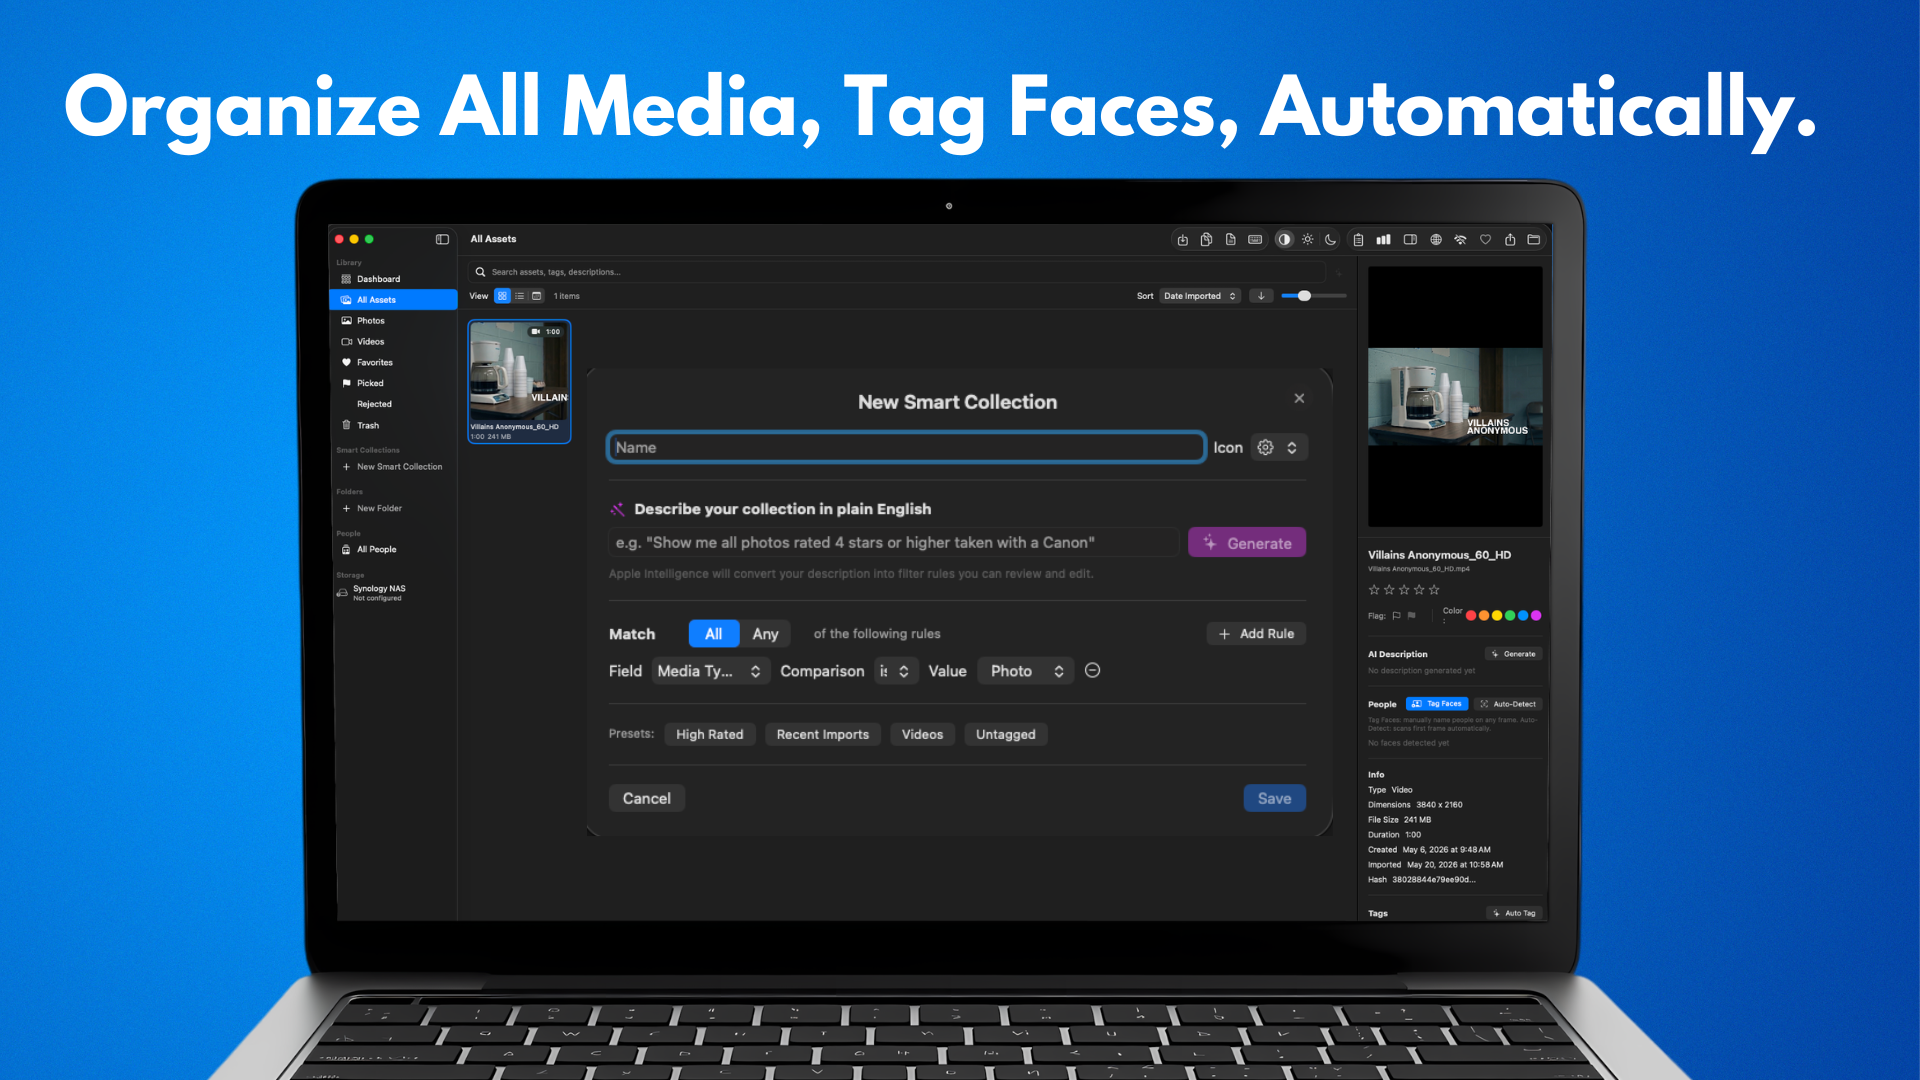Click the collection Name field
1920x1080 pixels.
click(906, 448)
